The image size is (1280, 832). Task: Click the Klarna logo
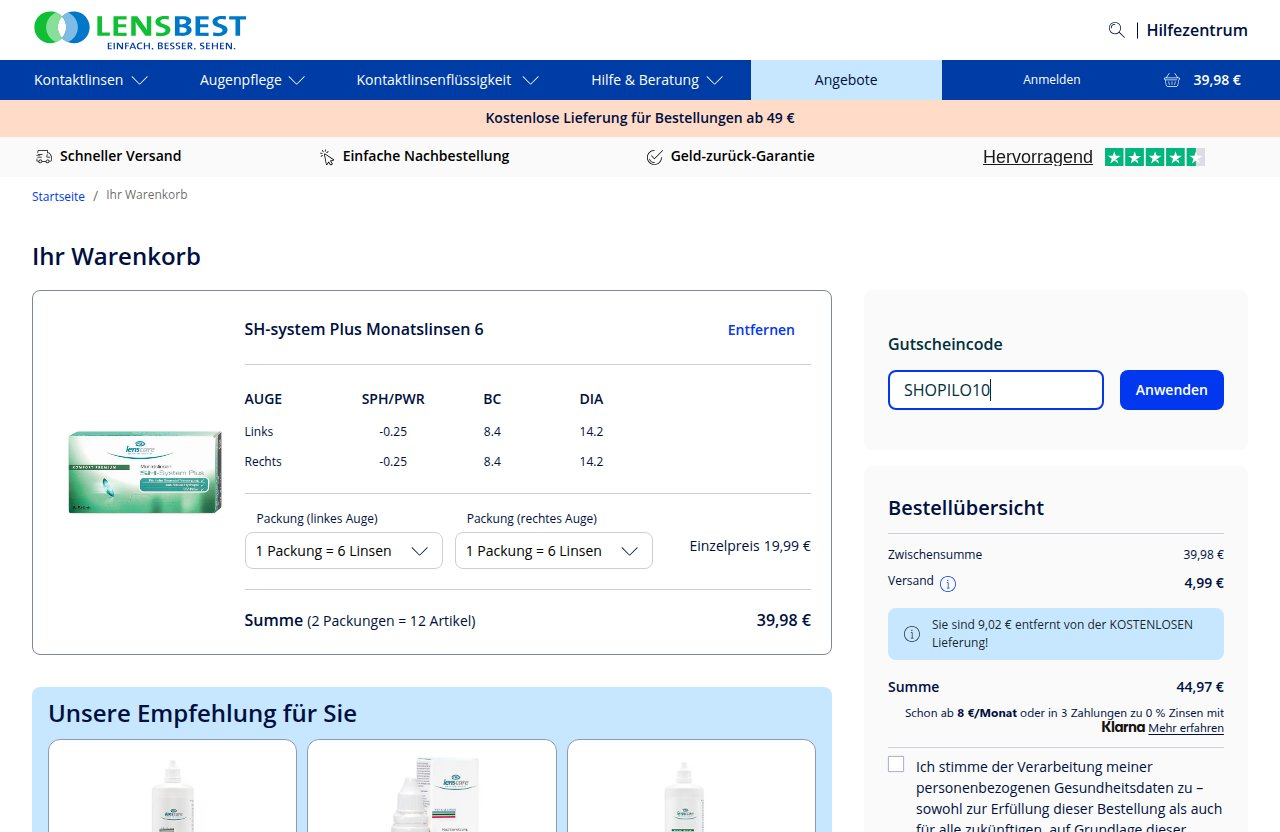coord(1123,727)
